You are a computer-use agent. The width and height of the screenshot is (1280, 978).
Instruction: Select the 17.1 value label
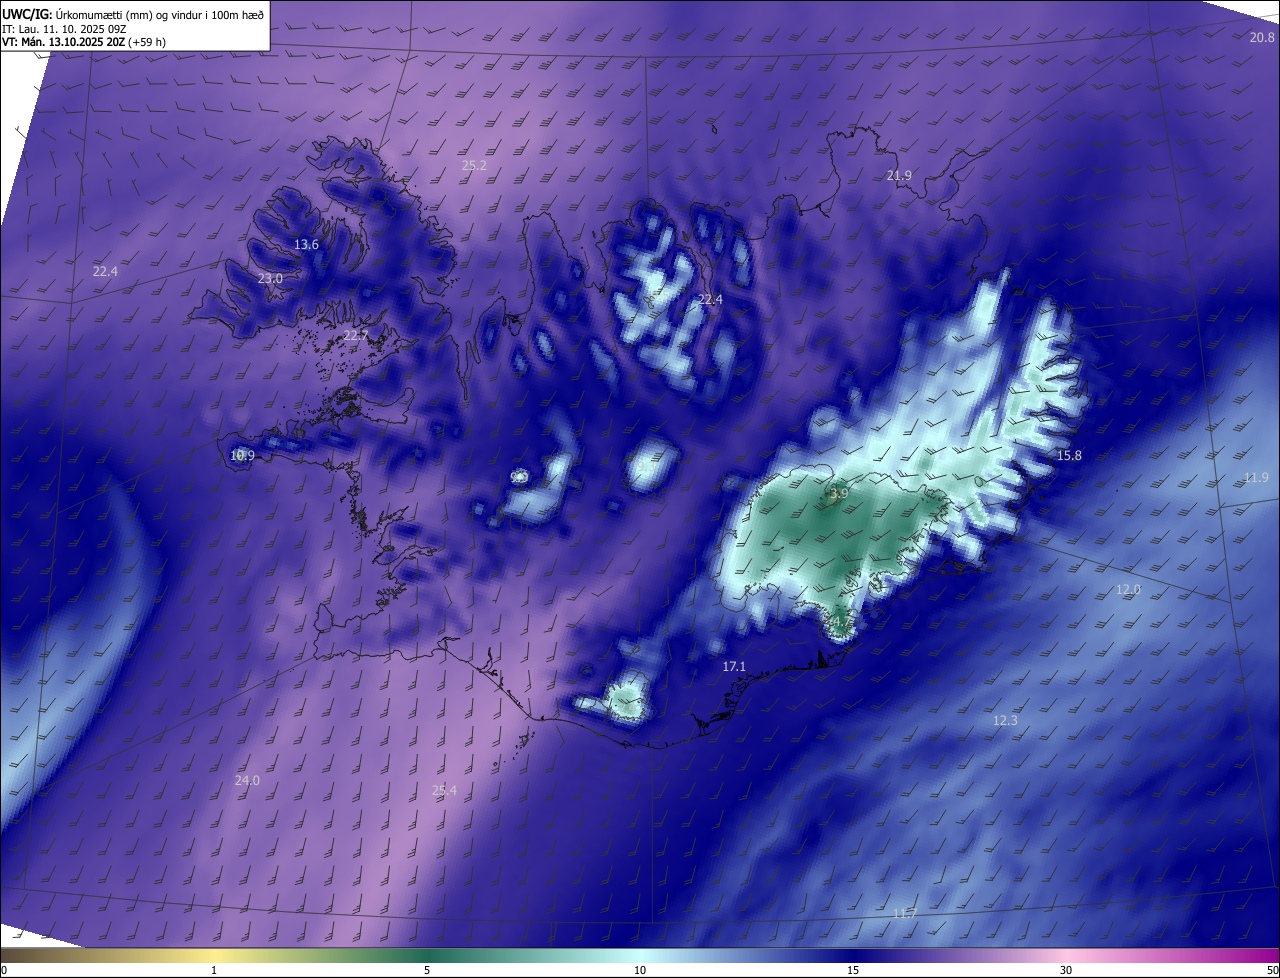coord(734,666)
